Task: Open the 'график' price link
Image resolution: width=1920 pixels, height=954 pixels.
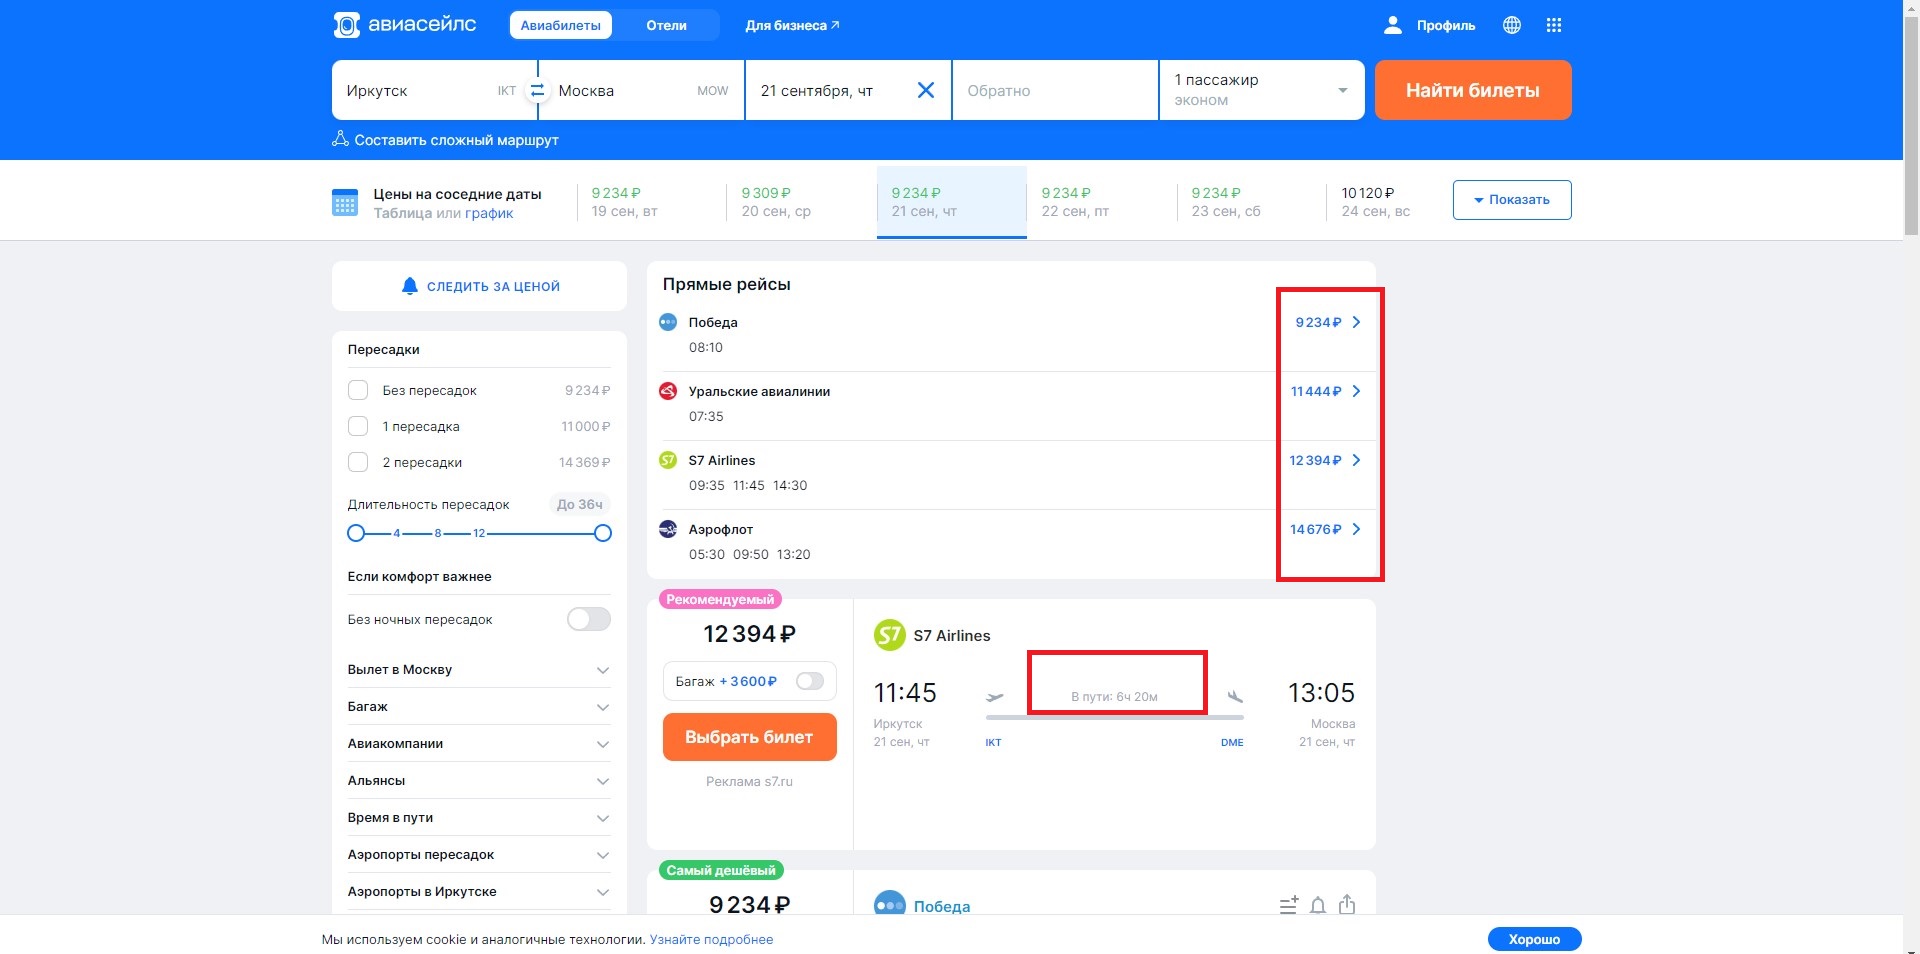Action: (488, 213)
